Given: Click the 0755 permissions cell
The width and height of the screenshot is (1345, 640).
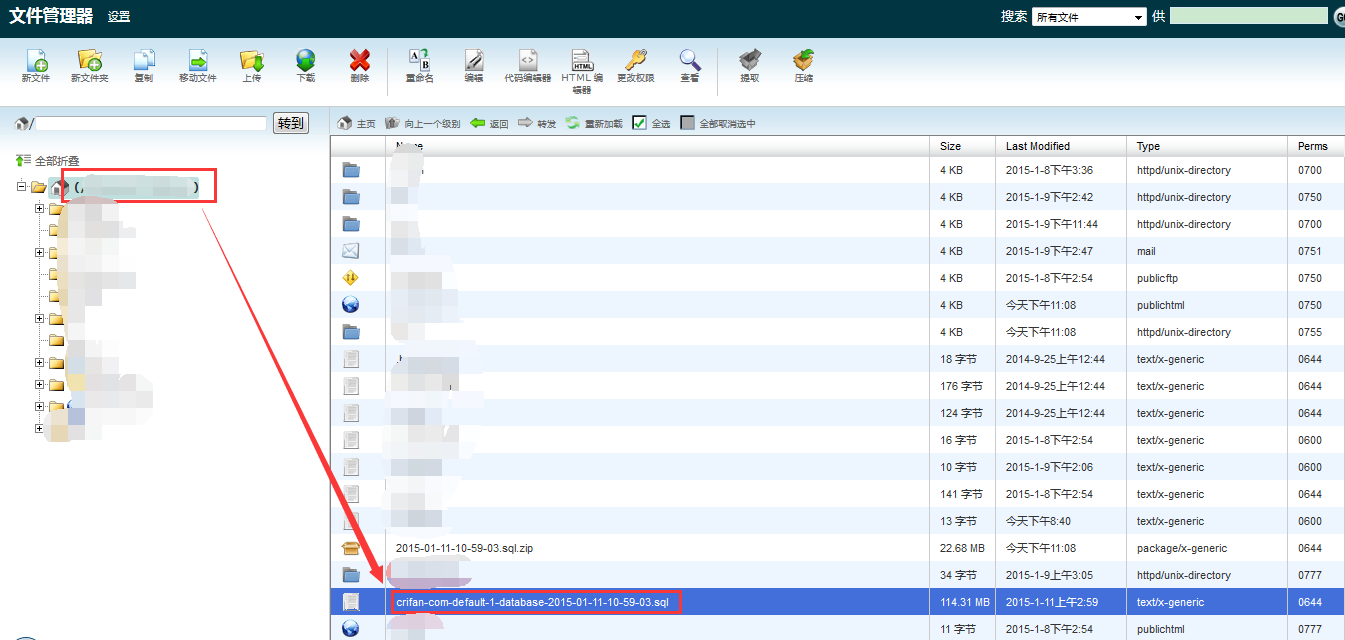Looking at the screenshot, I should (x=1310, y=332).
